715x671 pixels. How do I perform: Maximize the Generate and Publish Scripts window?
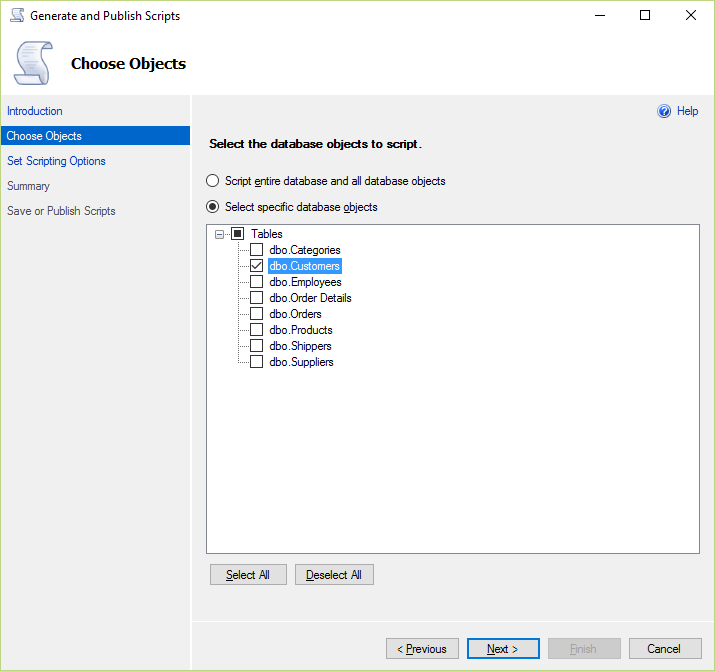coord(645,15)
